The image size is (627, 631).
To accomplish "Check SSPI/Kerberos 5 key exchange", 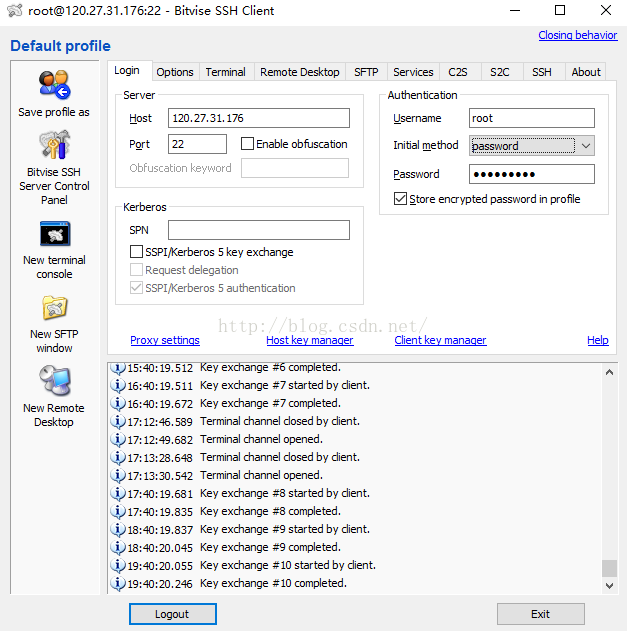I will coord(136,252).
